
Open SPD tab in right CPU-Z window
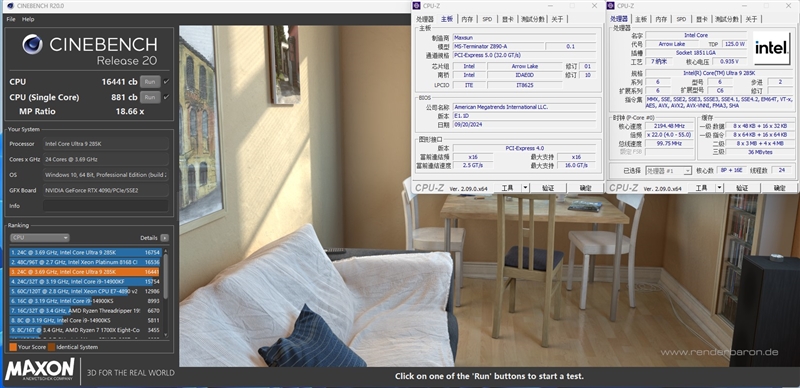point(681,19)
